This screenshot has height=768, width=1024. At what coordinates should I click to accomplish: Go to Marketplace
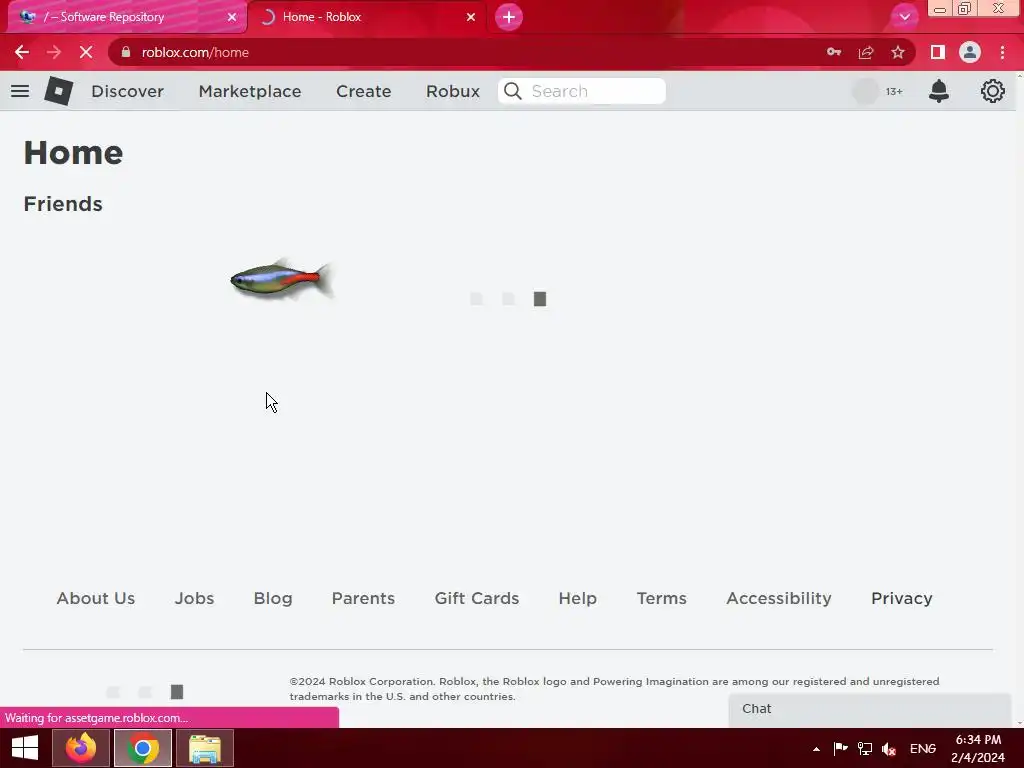click(x=249, y=91)
